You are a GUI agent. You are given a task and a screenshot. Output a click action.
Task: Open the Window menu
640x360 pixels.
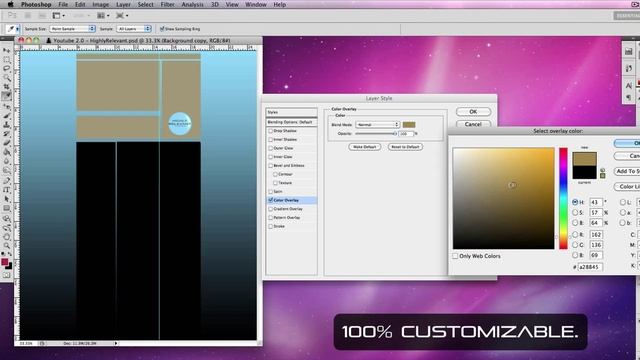coord(256,4)
